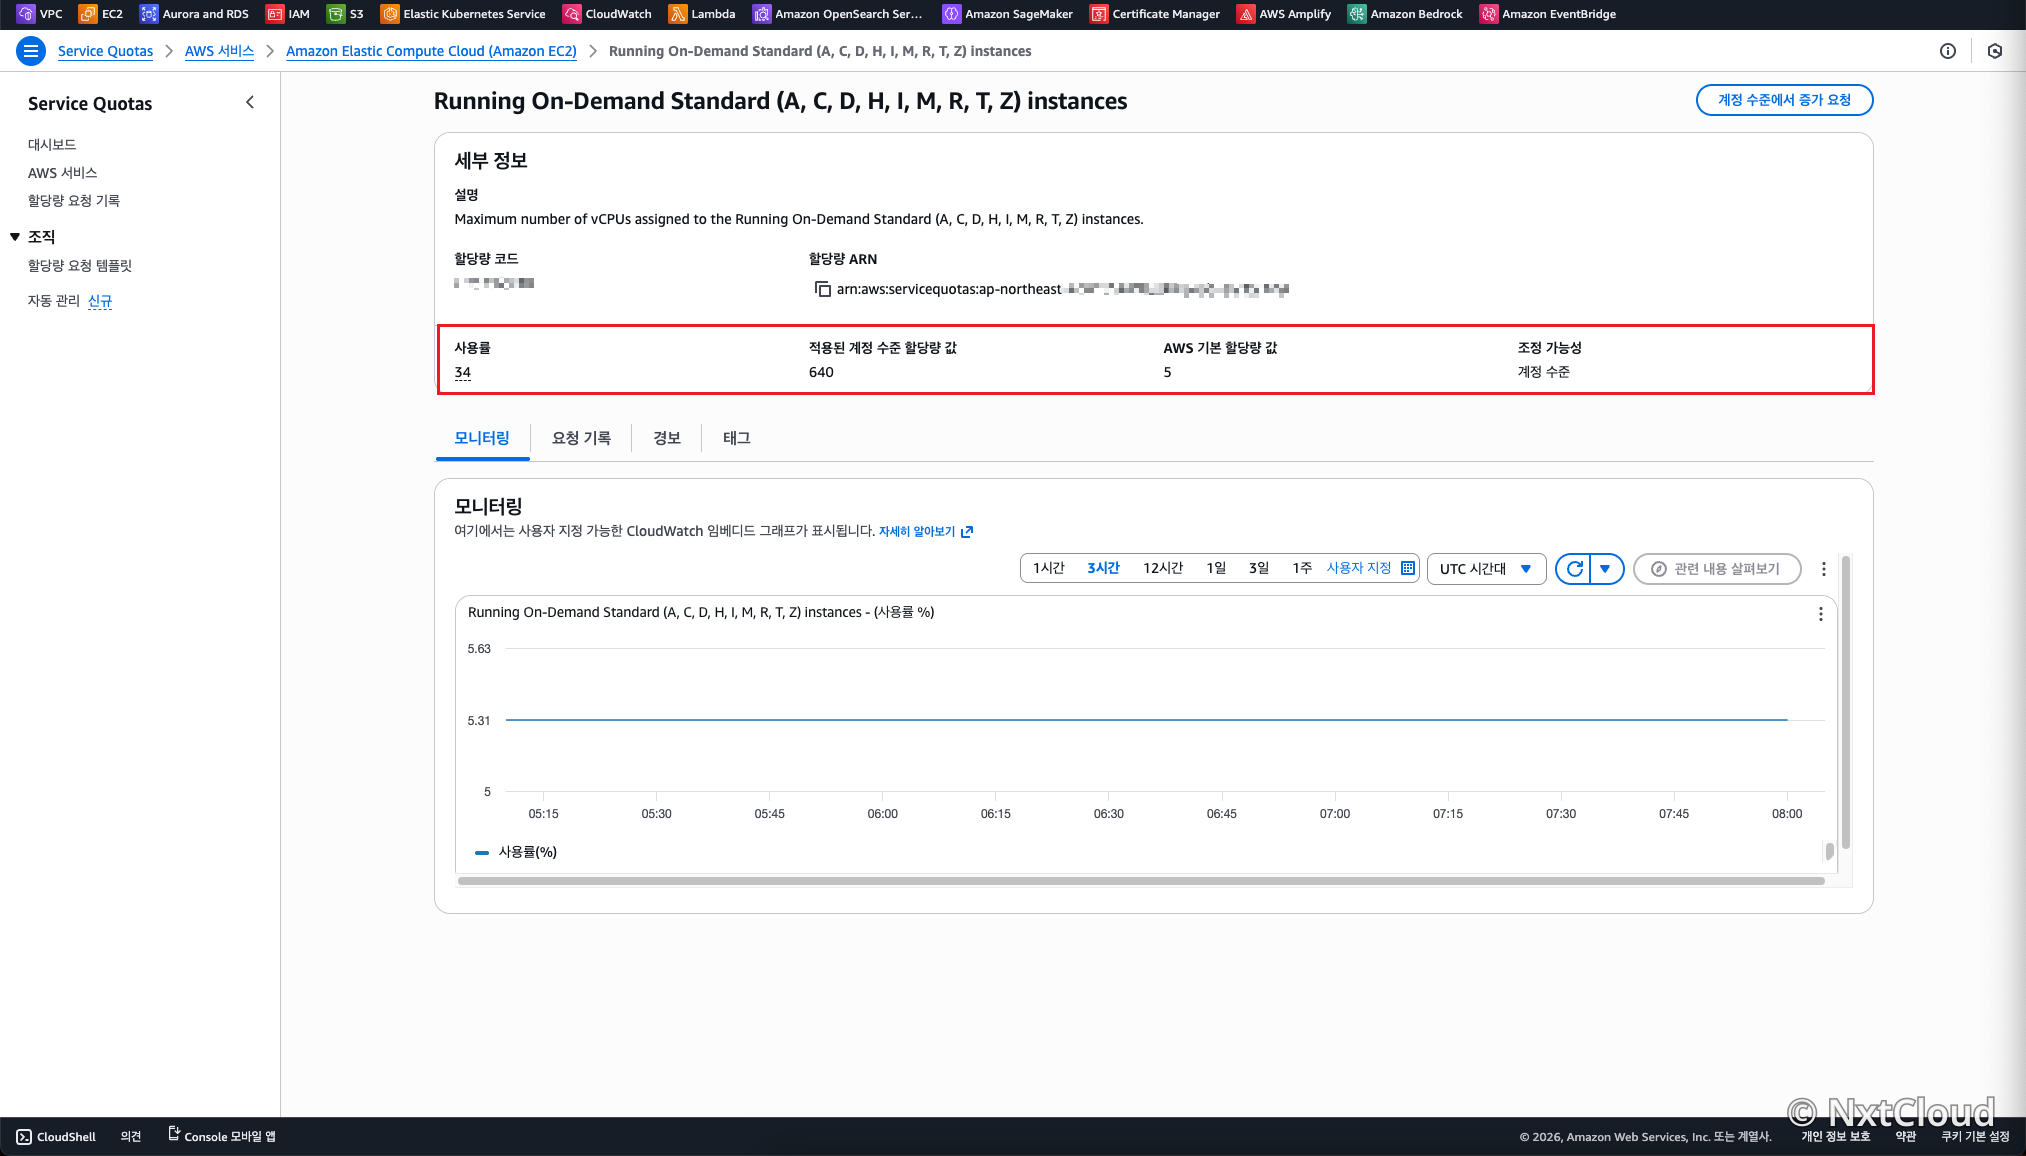The image size is (2026, 1156).
Task: Select the 1주 time range
Action: click(x=1301, y=568)
